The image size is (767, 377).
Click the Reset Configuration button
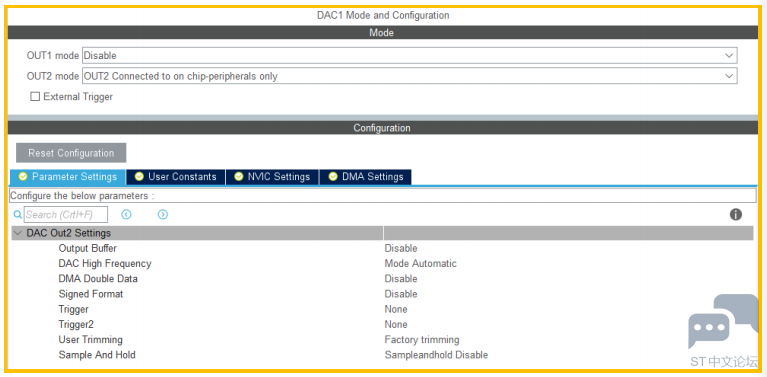tap(71, 153)
